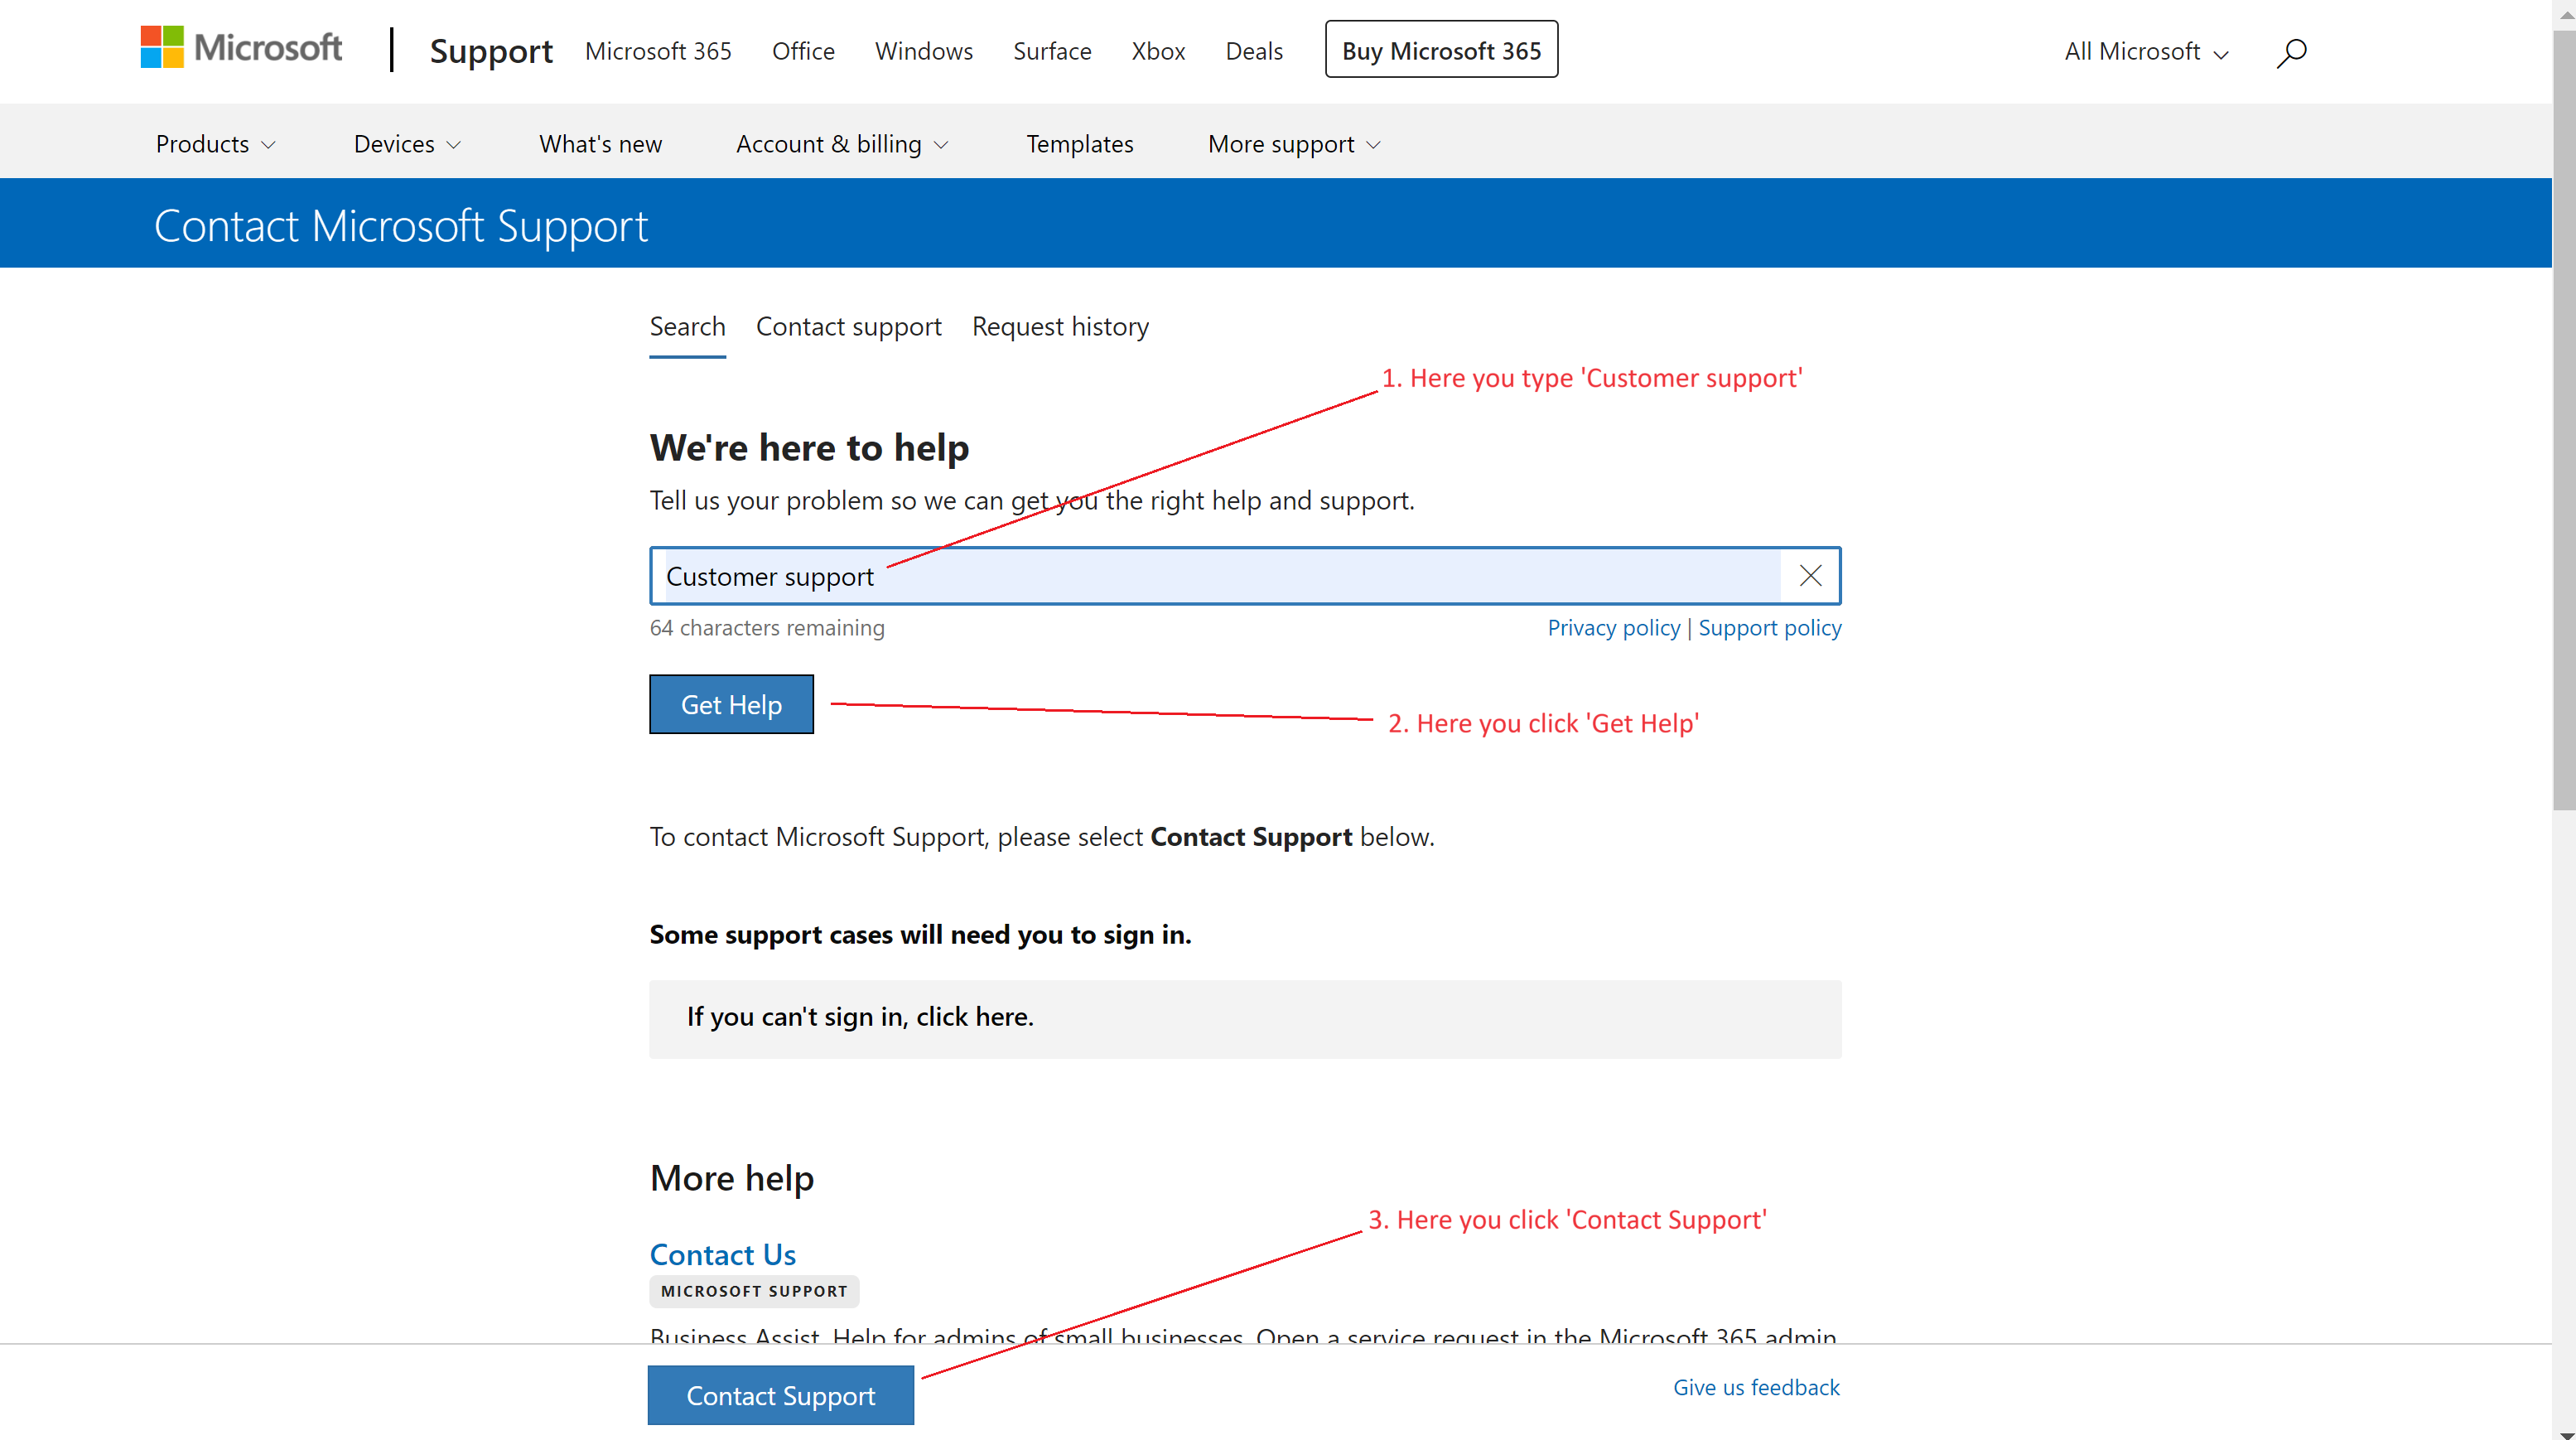Expand Account & billing menu
2576x1440 pixels.
842,144
